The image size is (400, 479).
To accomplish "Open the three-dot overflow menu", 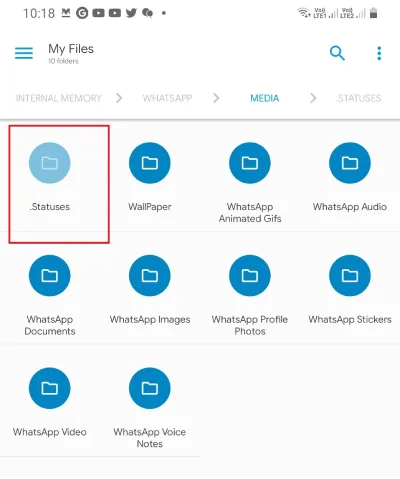I will click(379, 53).
